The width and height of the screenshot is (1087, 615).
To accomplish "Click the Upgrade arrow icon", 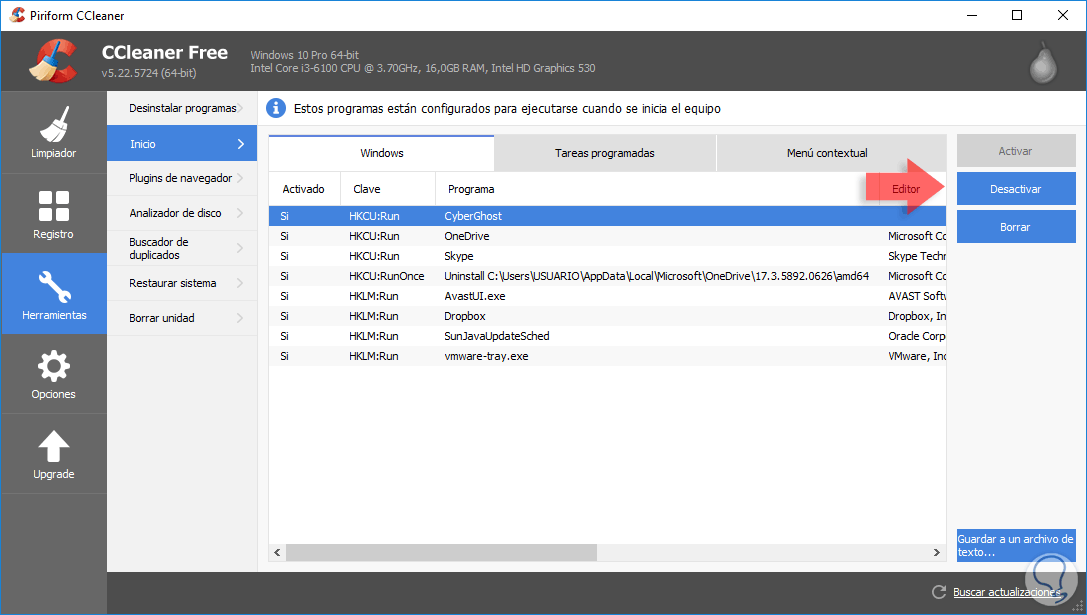I will tap(53, 446).
